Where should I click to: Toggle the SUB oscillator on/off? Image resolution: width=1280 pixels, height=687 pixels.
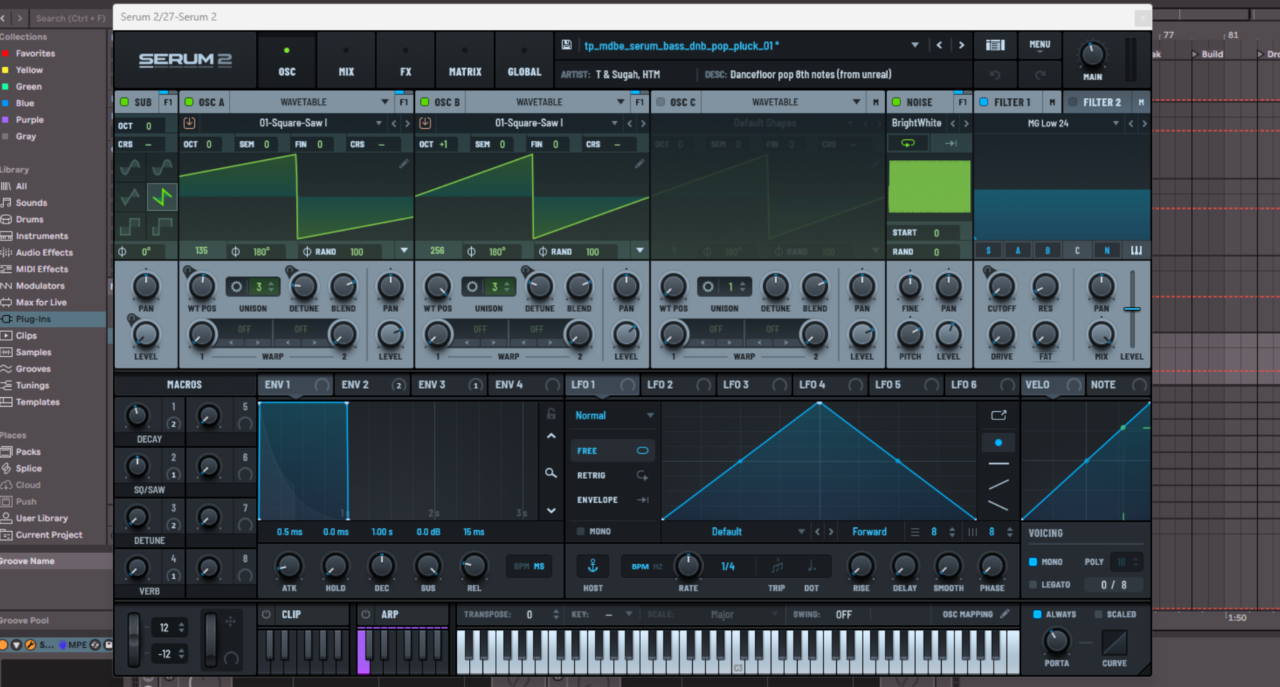[x=125, y=102]
